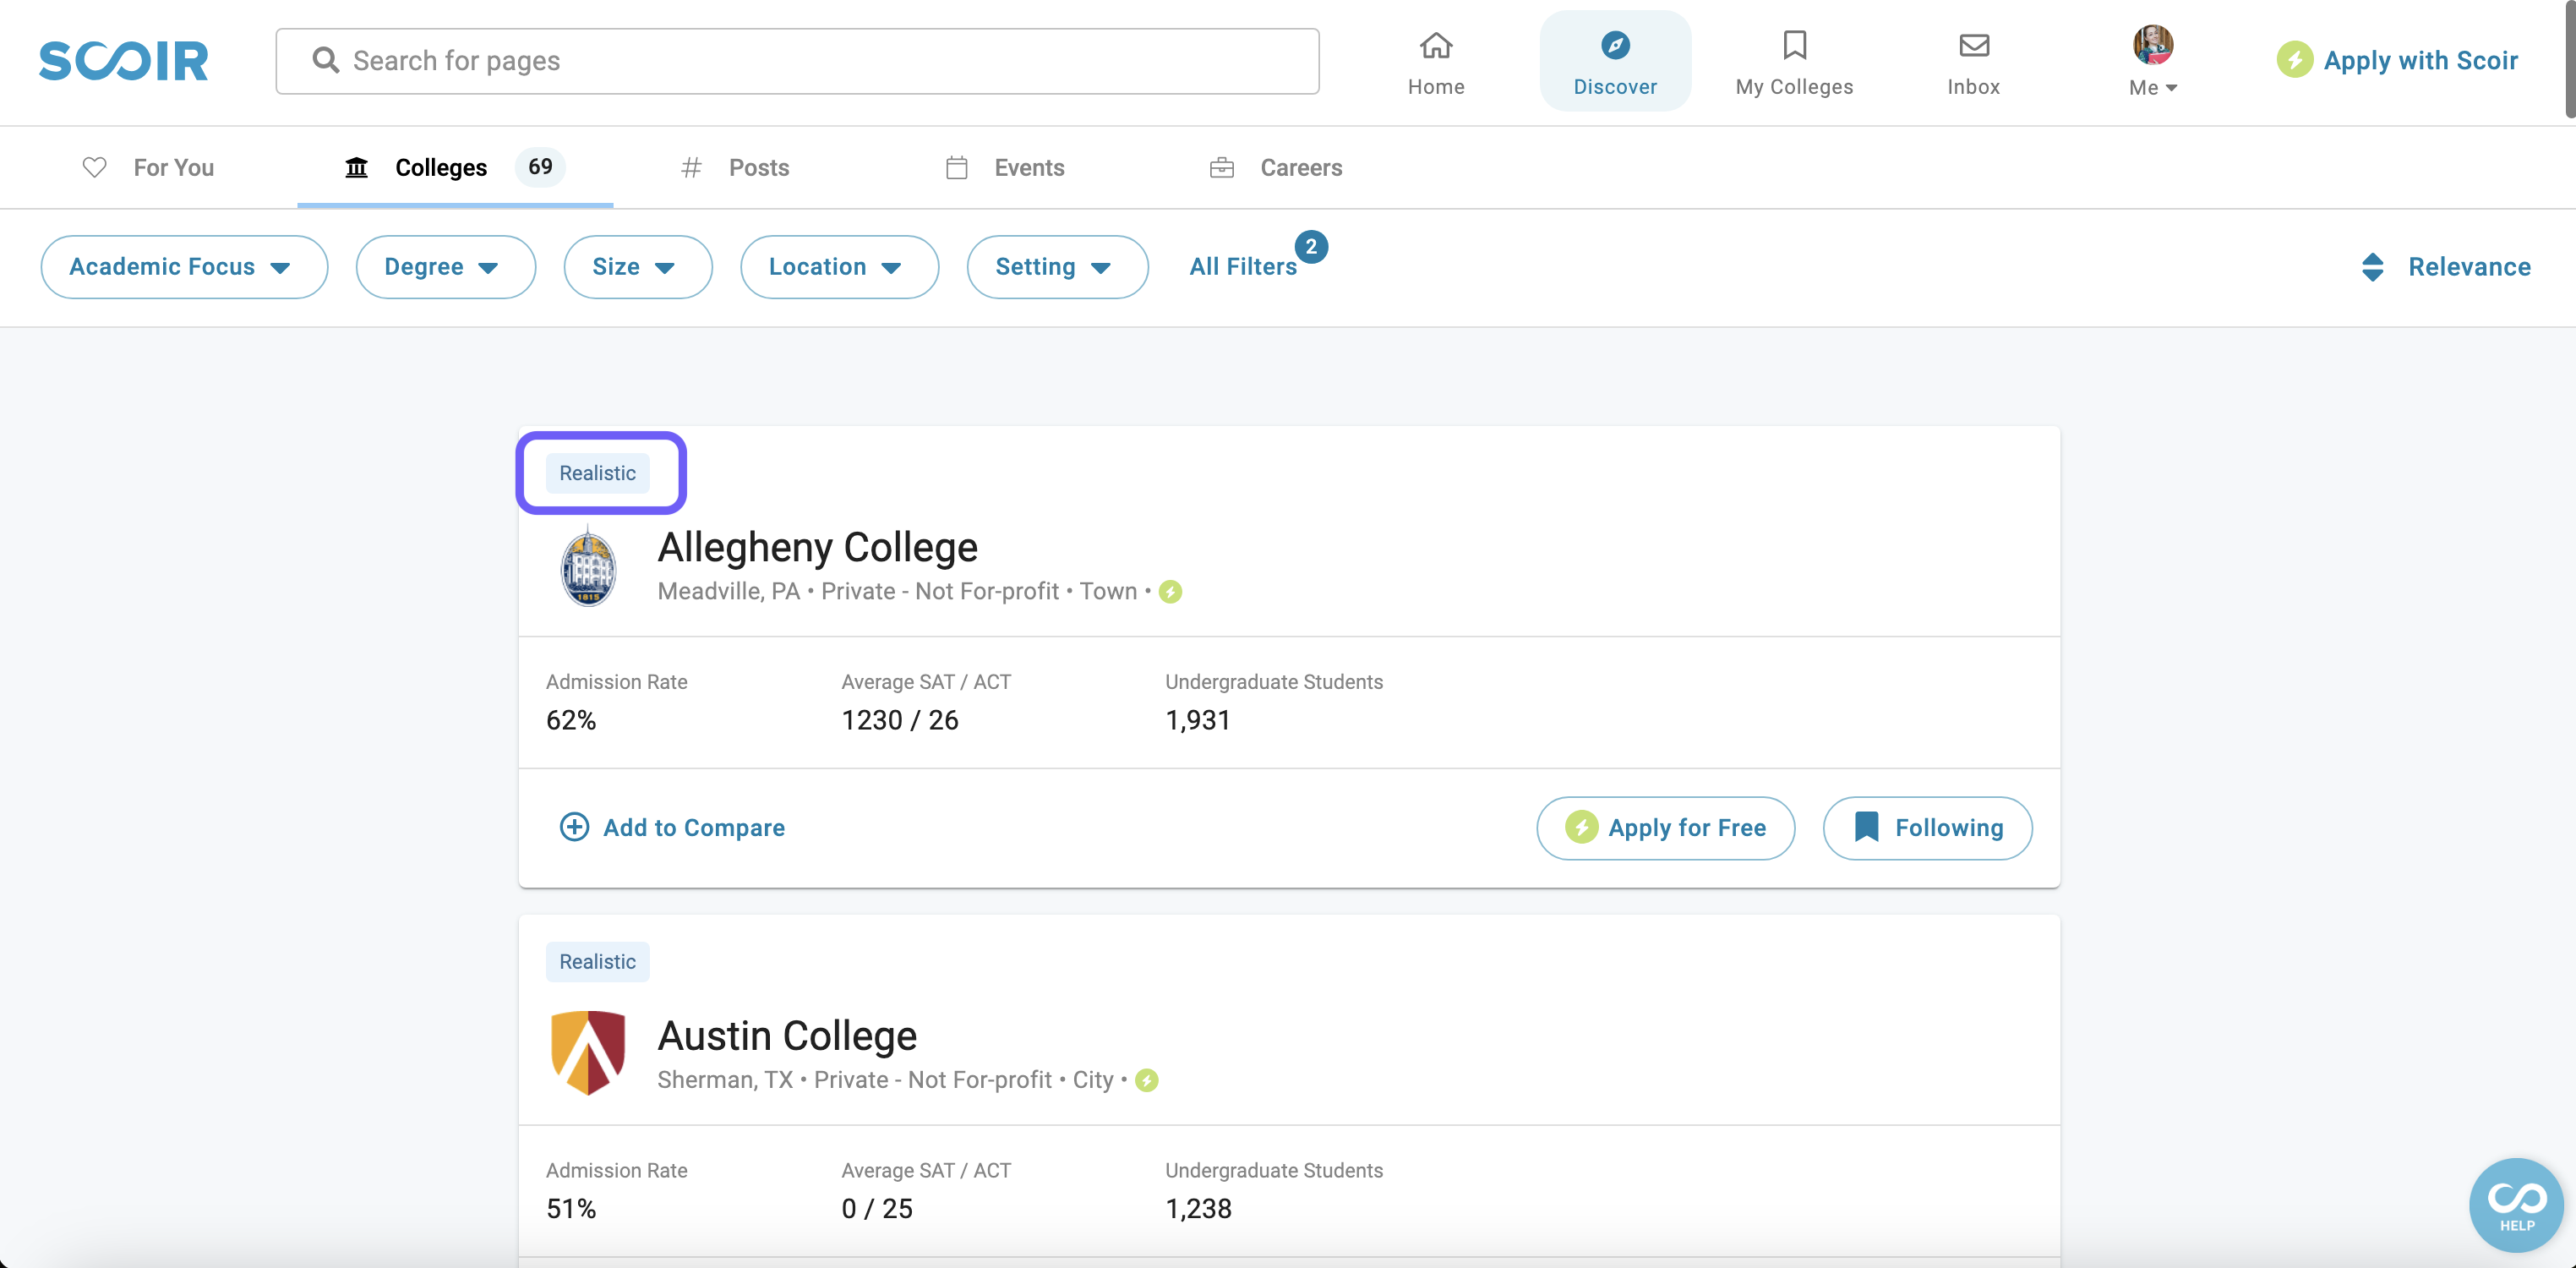Click Allegheny SAT/ACT 1230 / 26
Image resolution: width=2576 pixels, height=1268 pixels.
point(899,720)
